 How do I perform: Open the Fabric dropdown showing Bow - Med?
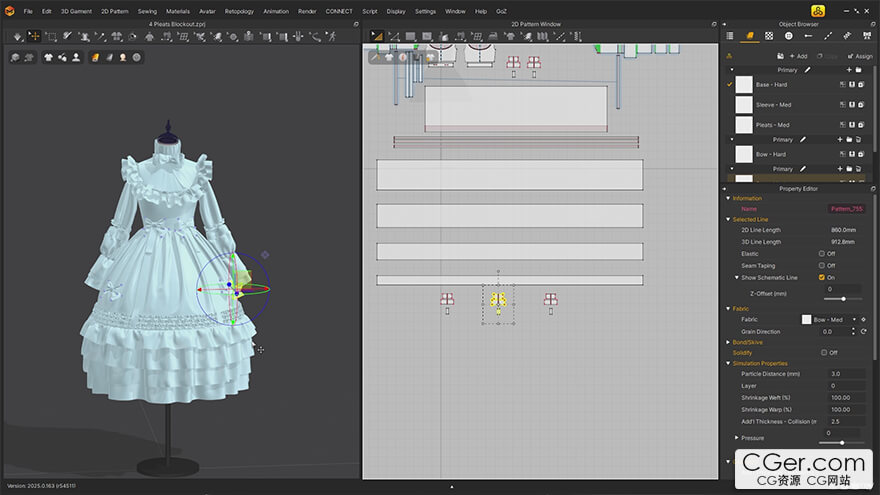point(828,319)
